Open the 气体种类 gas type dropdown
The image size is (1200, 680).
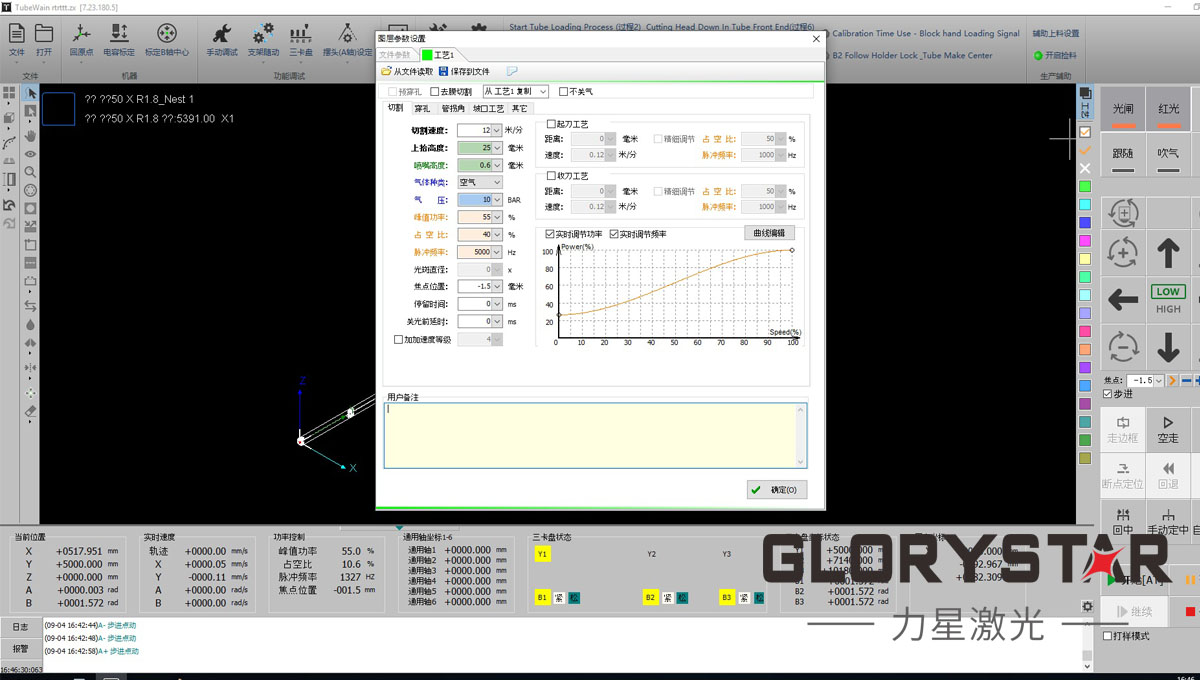click(x=497, y=183)
